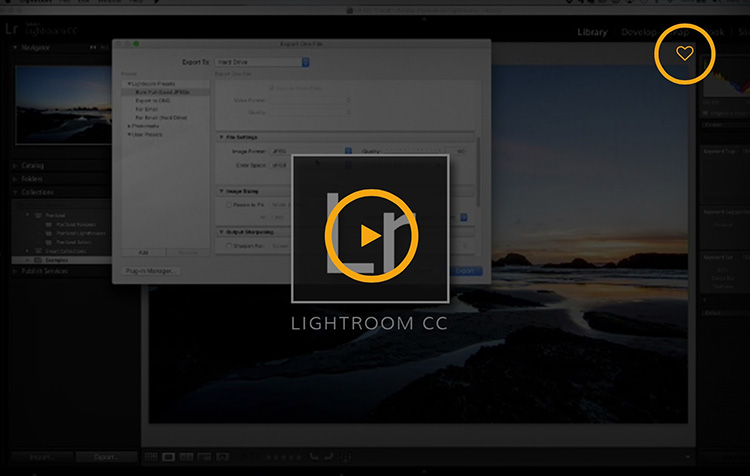Select loupe view icon in bottom toolbar
Screen dimensions: 750x476
[167, 457]
